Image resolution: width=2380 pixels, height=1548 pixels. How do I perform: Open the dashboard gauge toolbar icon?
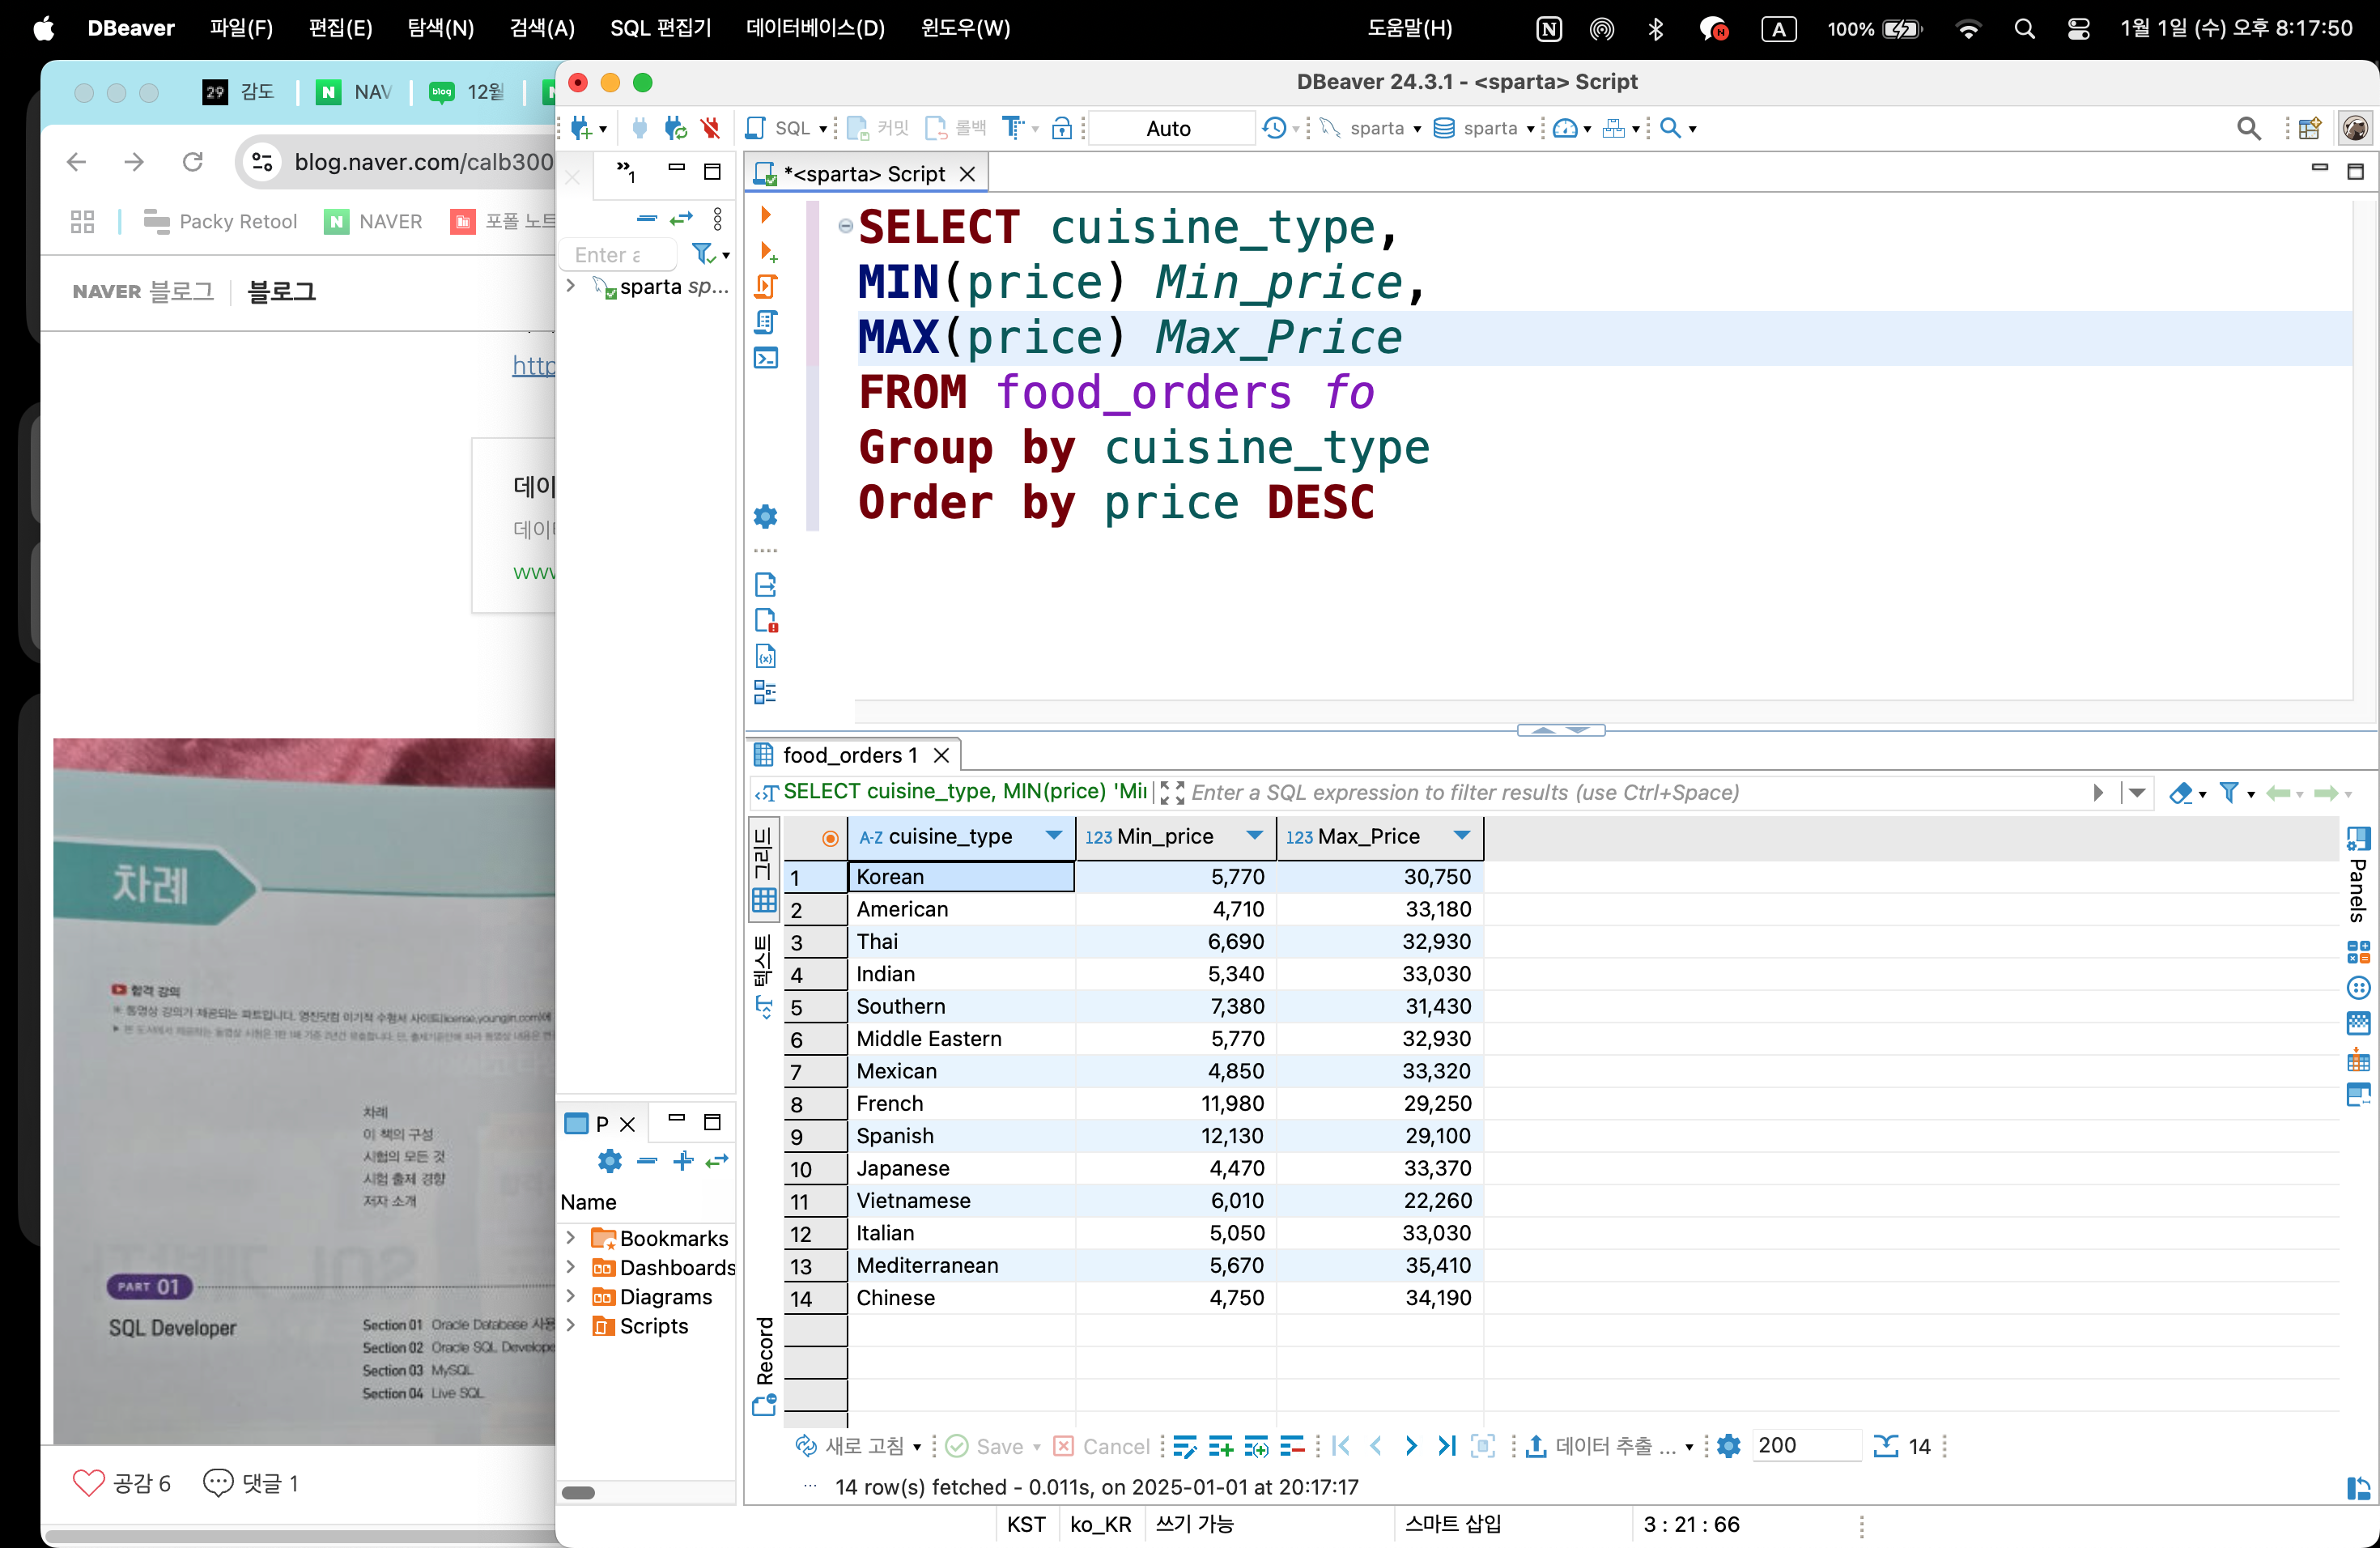tap(1565, 128)
